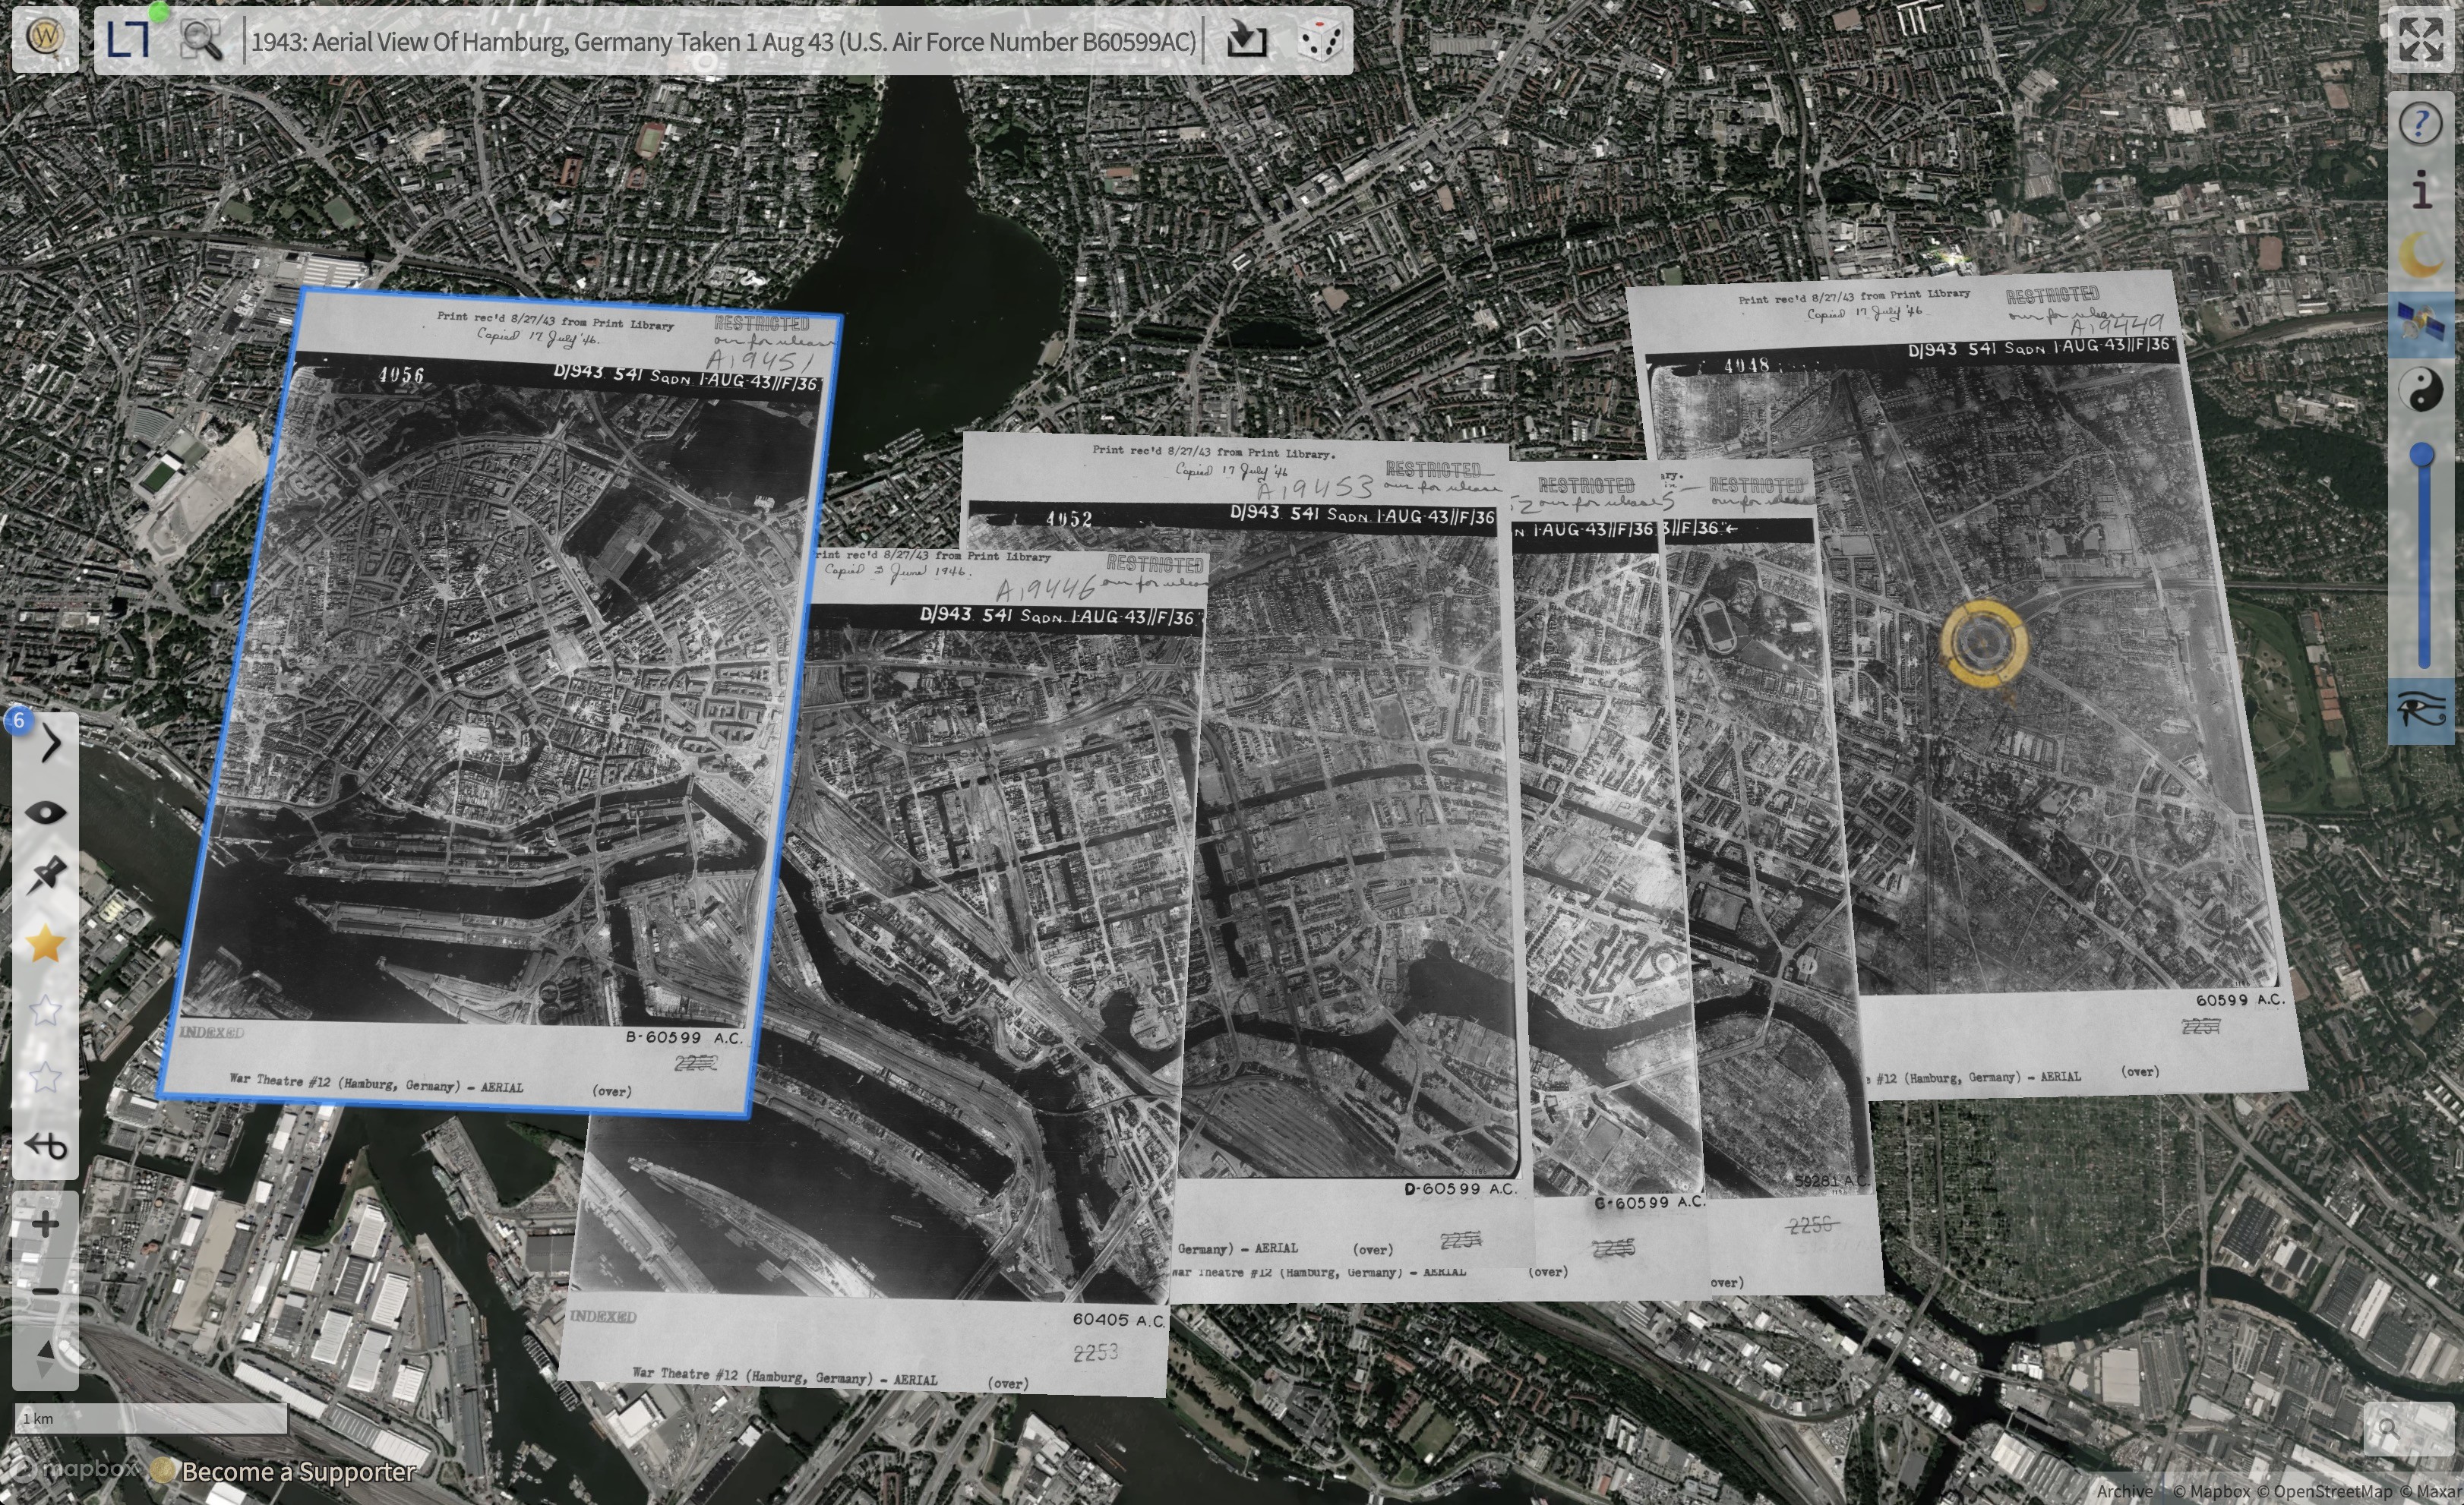Click the blue '6' item count badge
The image size is (2464, 1505).
pos(18,720)
